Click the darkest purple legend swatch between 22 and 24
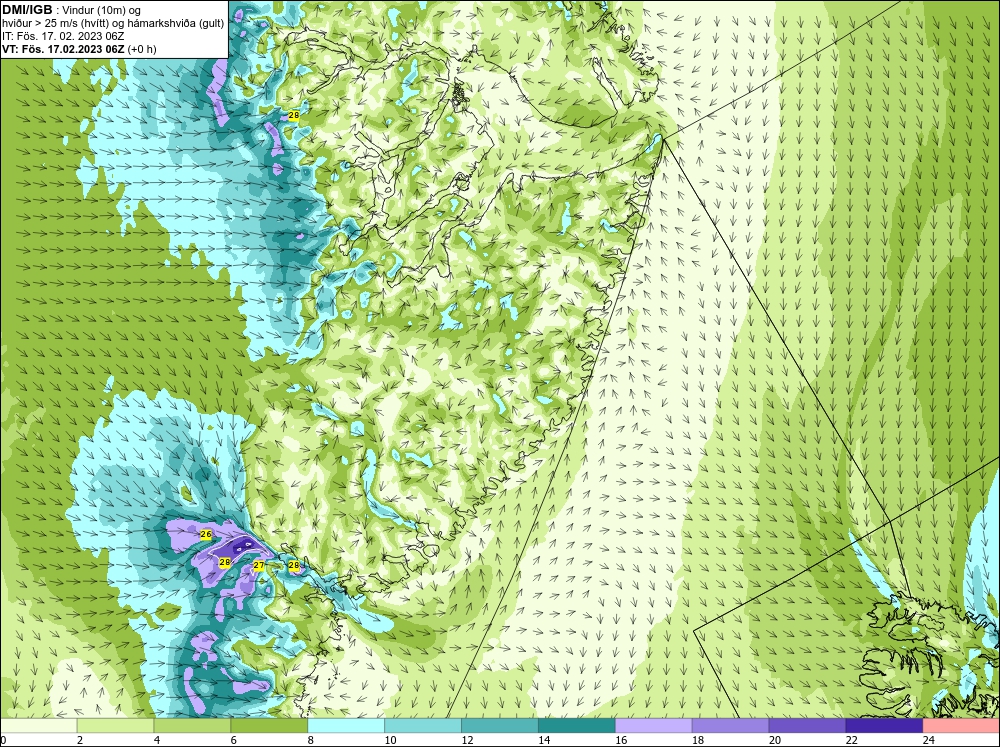Viewport: 1000px width, 747px height. pos(884,726)
